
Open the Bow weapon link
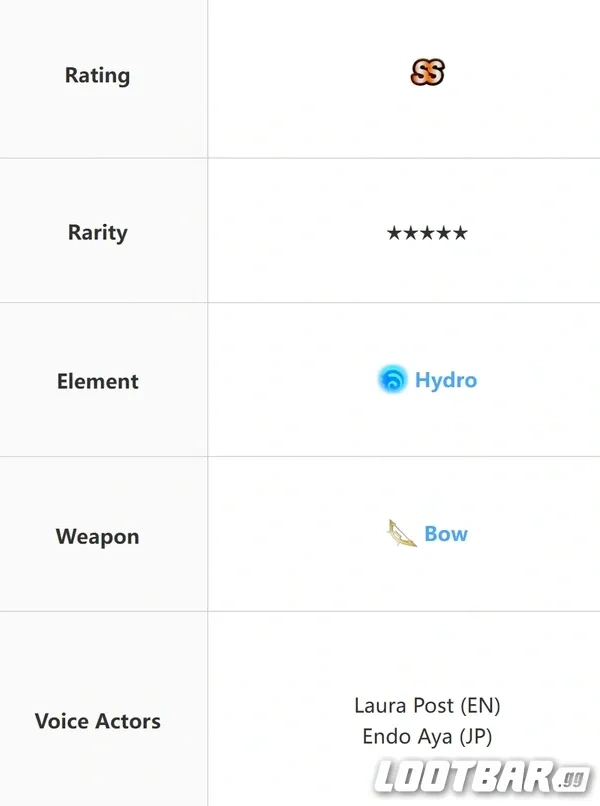pos(446,534)
